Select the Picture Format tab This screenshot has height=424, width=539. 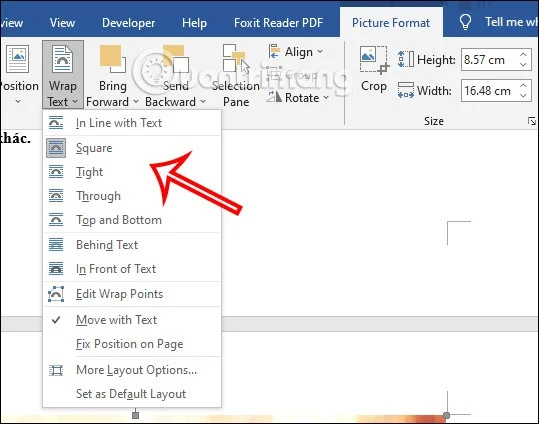391,23
